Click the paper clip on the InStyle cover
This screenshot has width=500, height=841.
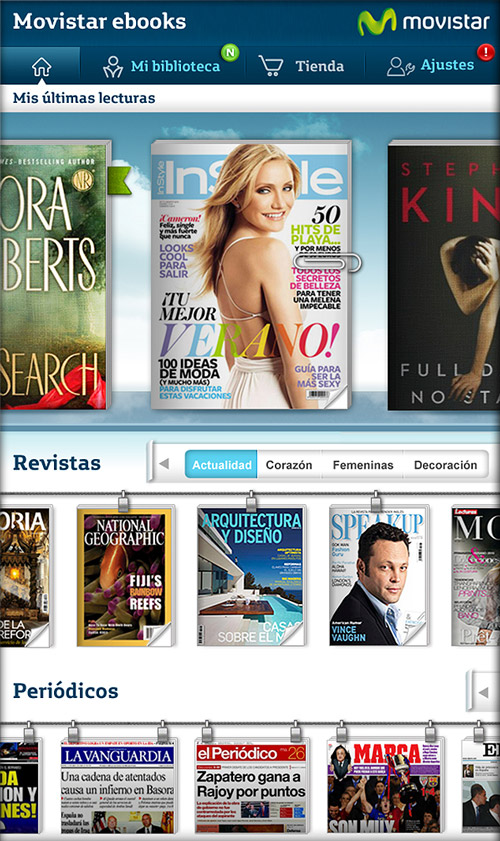click(x=327, y=262)
